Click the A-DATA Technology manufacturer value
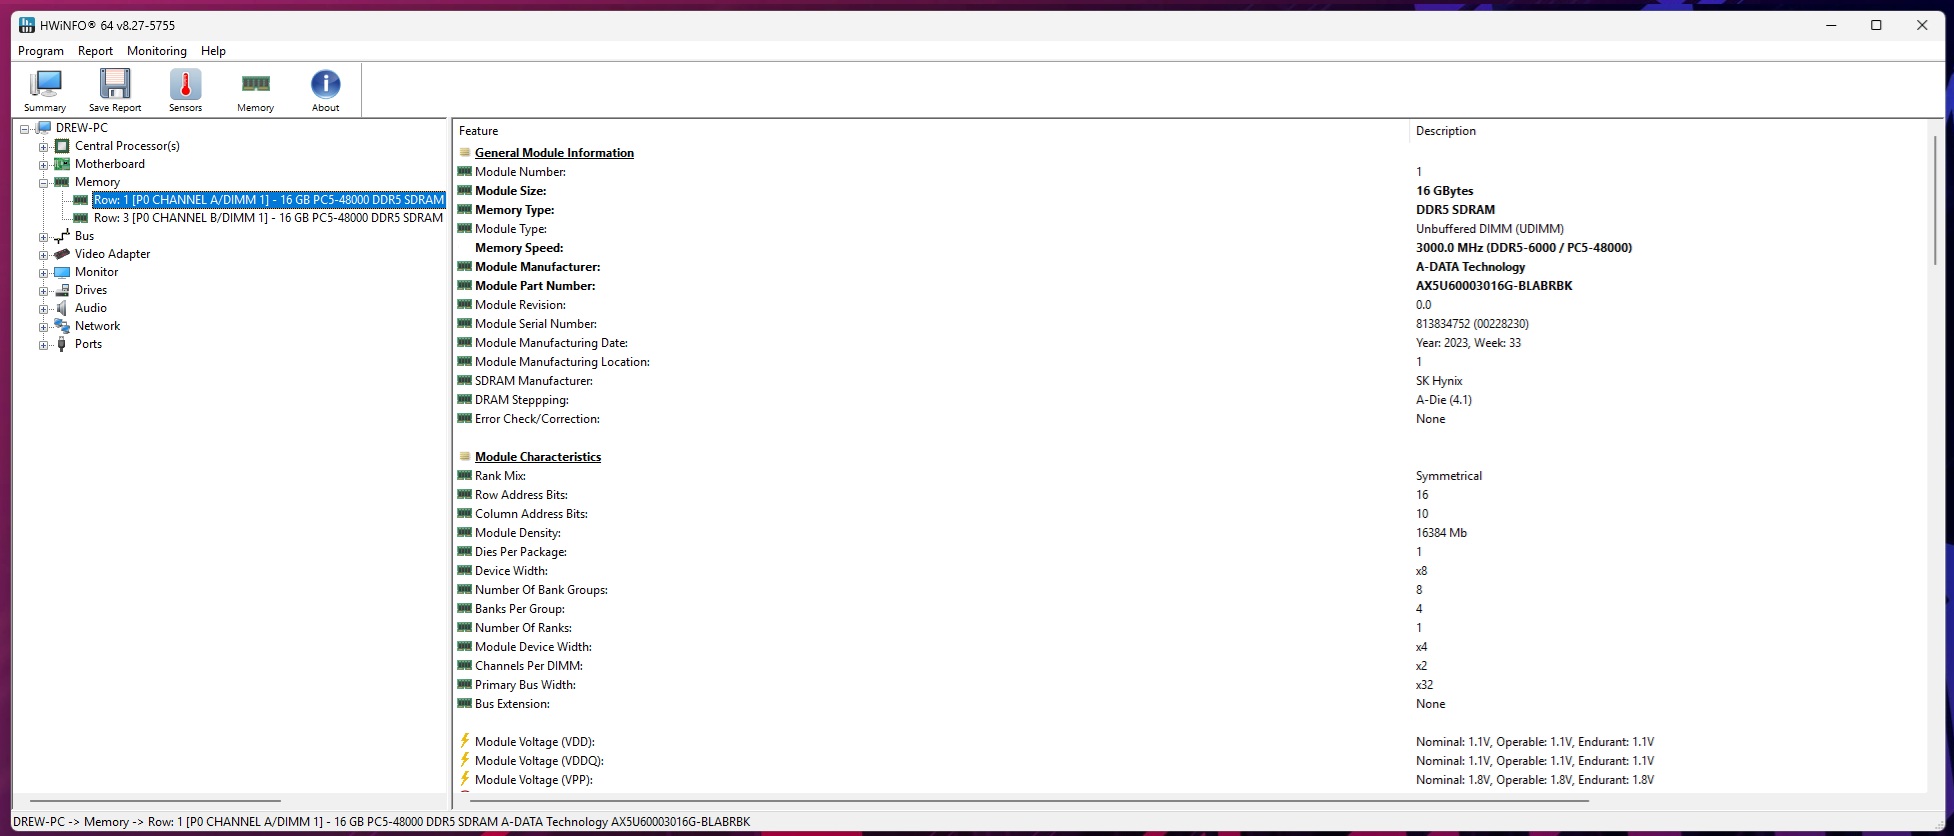 point(1471,267)
